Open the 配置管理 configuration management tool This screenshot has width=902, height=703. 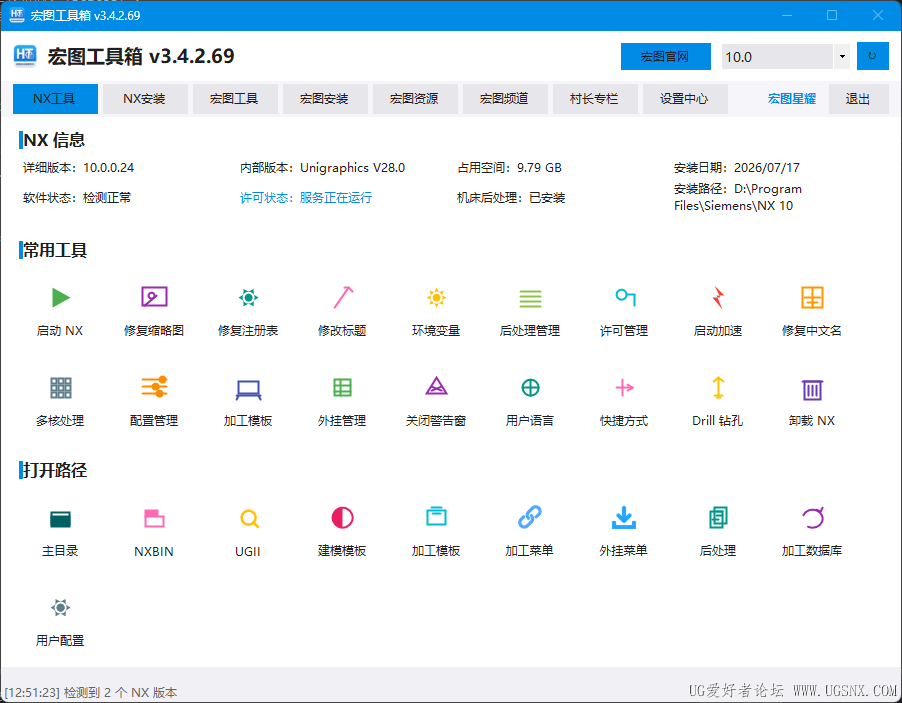(x=154, y=387)
